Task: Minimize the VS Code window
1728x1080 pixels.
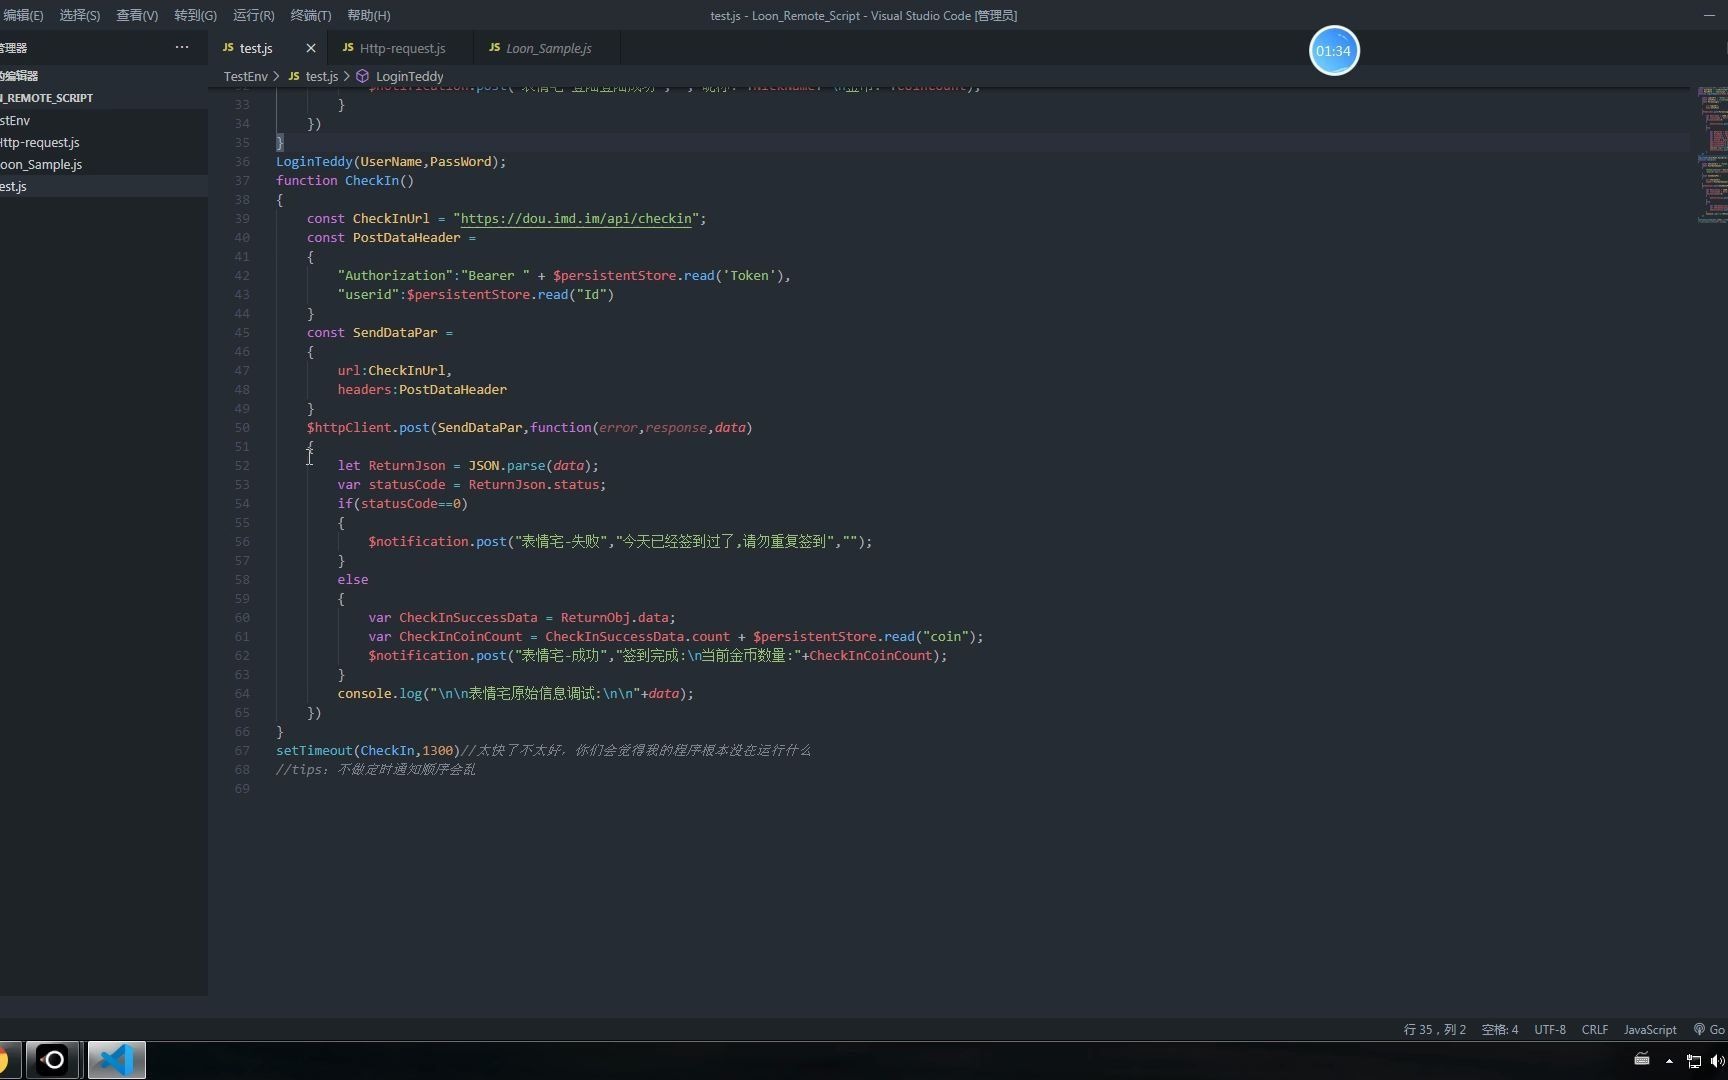Action: pos(1708,15)
